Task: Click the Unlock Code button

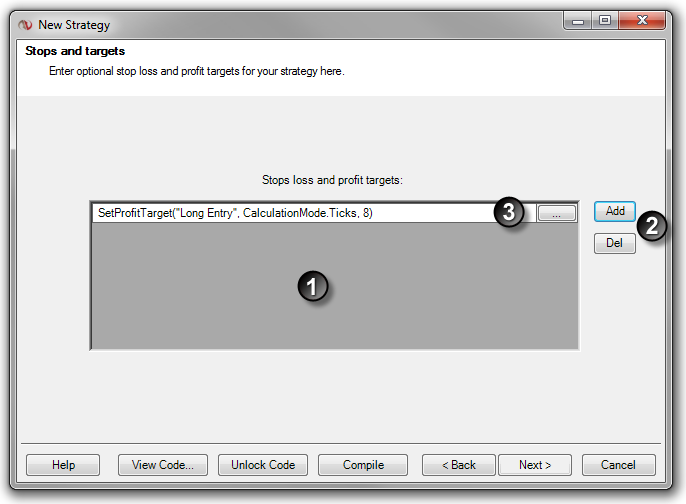Action: 263,465
